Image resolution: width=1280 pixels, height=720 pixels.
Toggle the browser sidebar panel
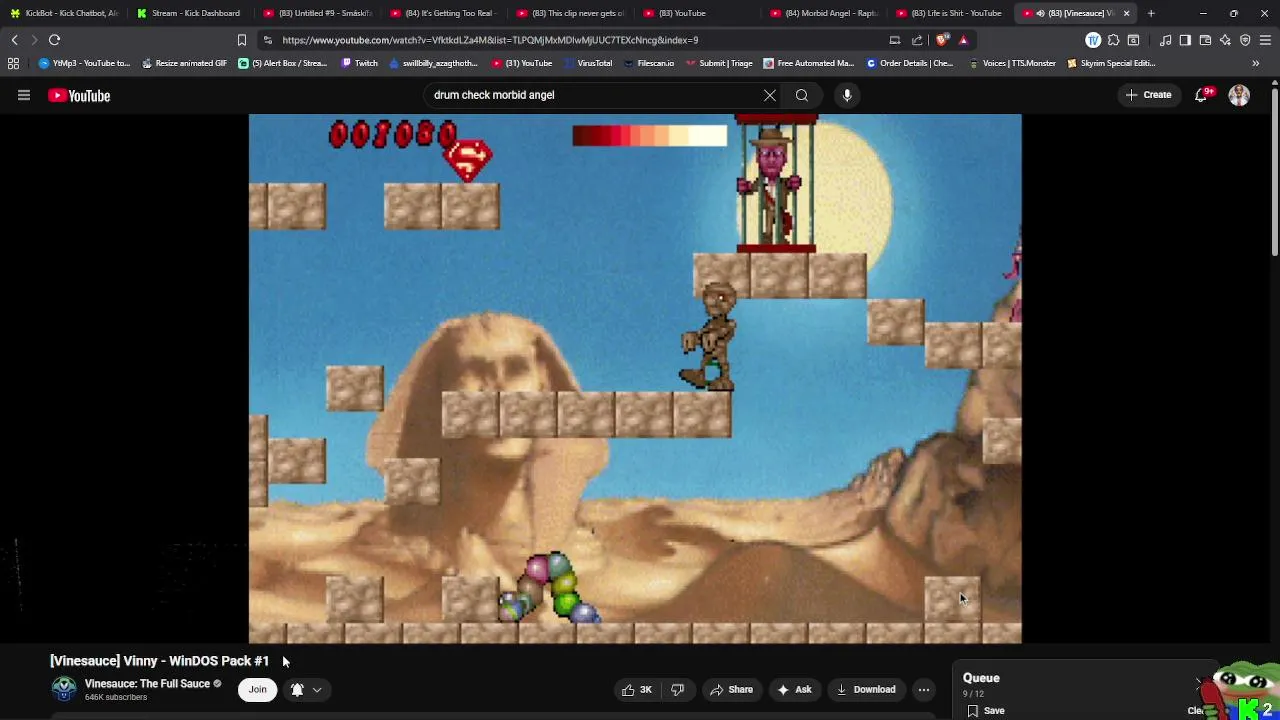[1185, 40]
